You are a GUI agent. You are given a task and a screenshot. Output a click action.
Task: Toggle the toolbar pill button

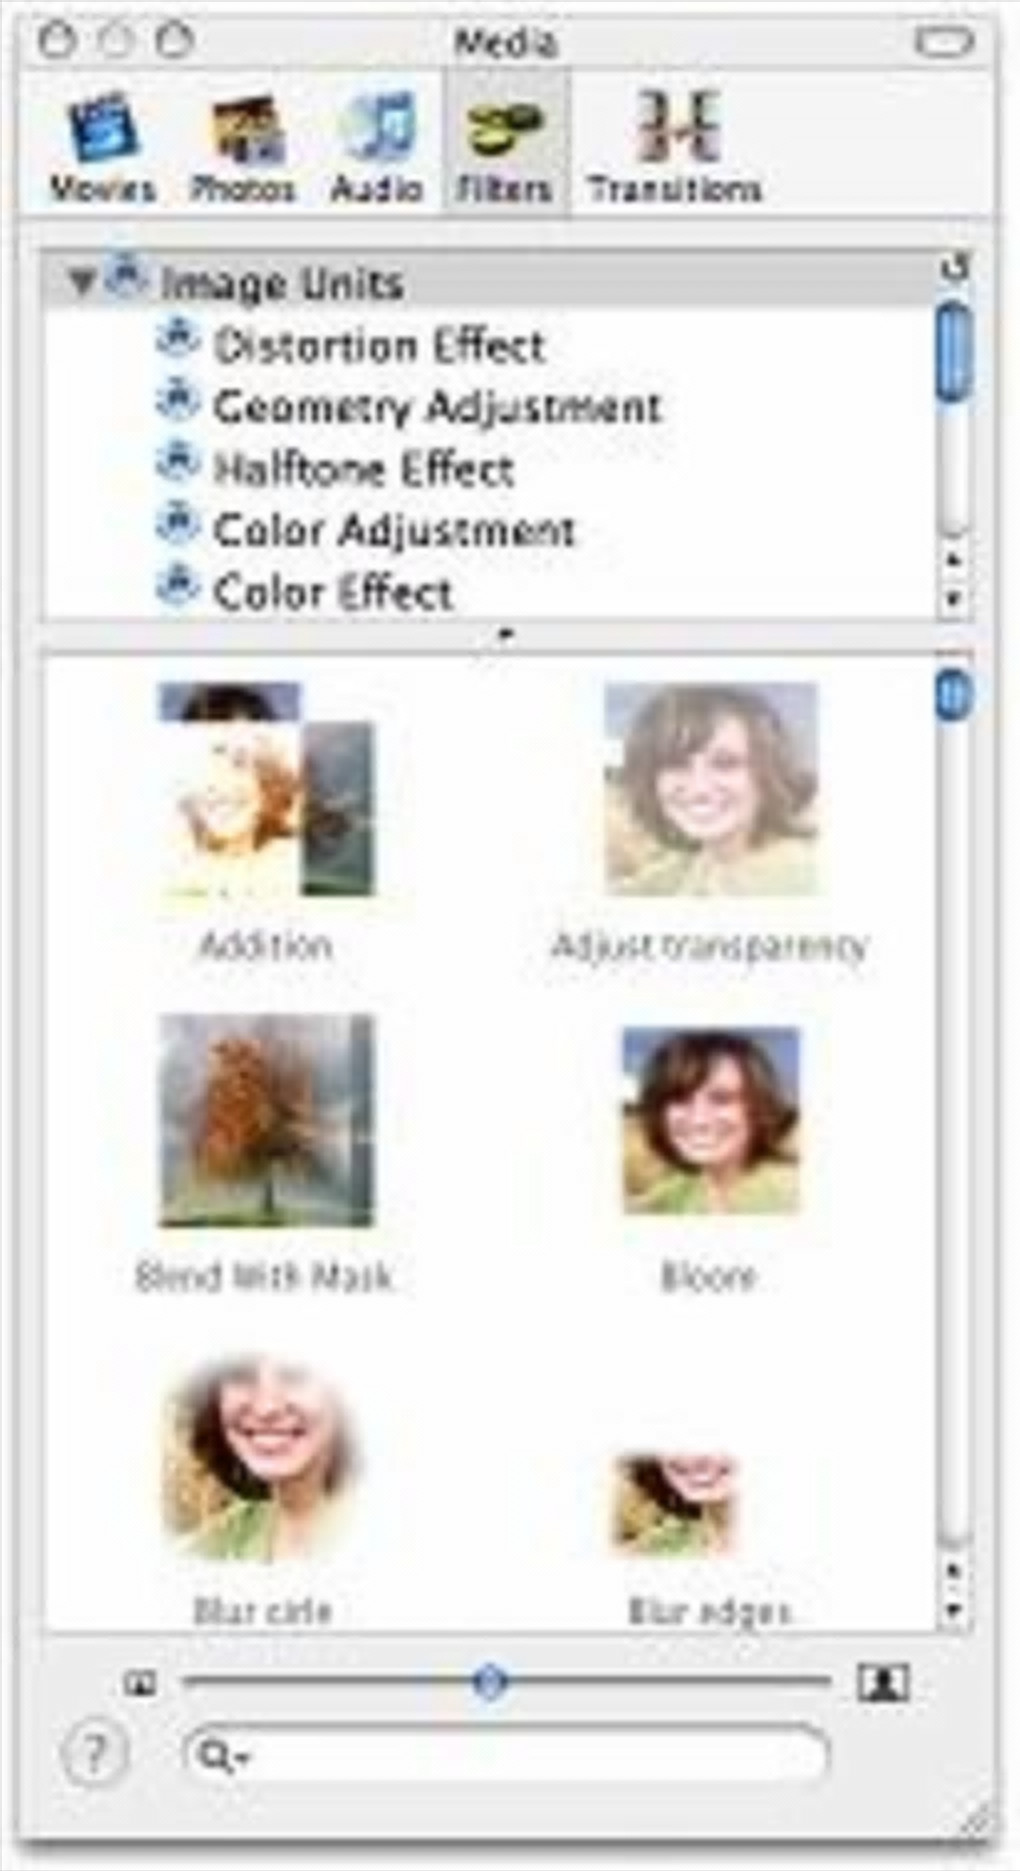943,44
